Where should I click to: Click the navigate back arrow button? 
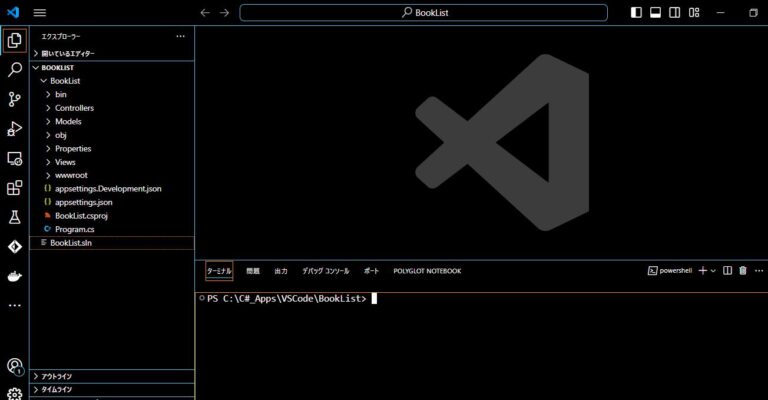(205, 13)
